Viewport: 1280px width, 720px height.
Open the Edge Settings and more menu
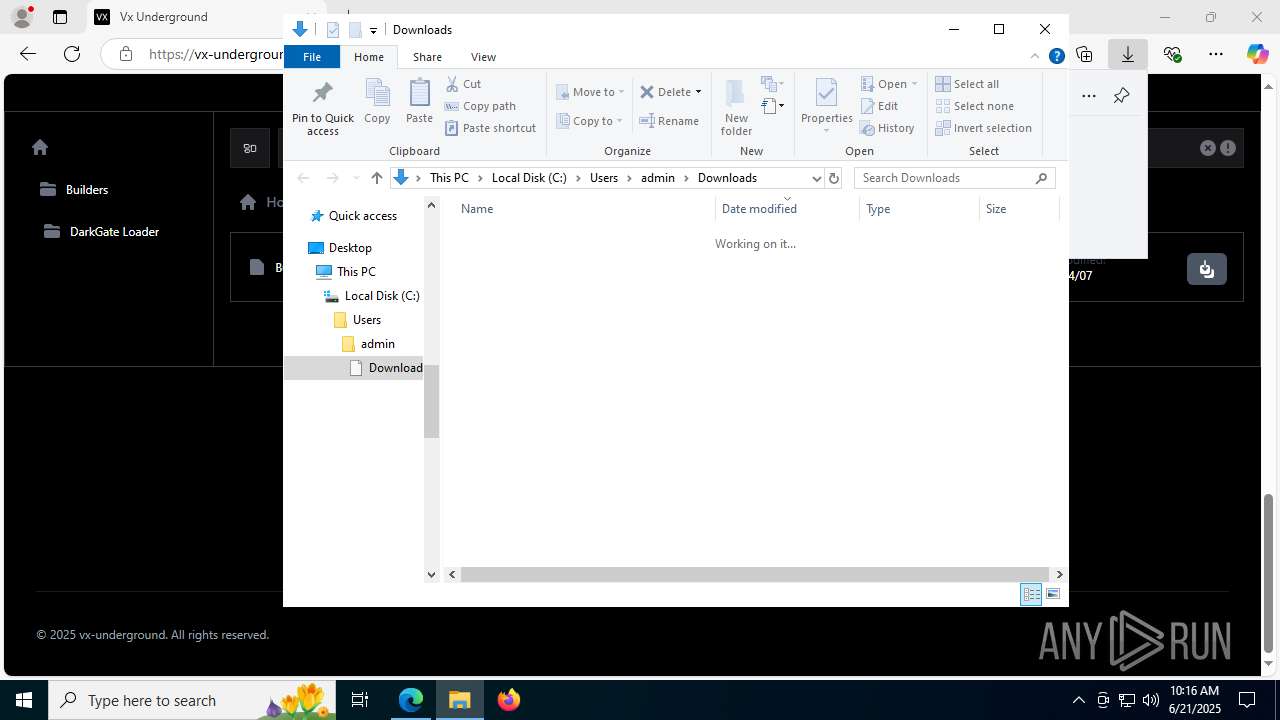point(1216,54)
